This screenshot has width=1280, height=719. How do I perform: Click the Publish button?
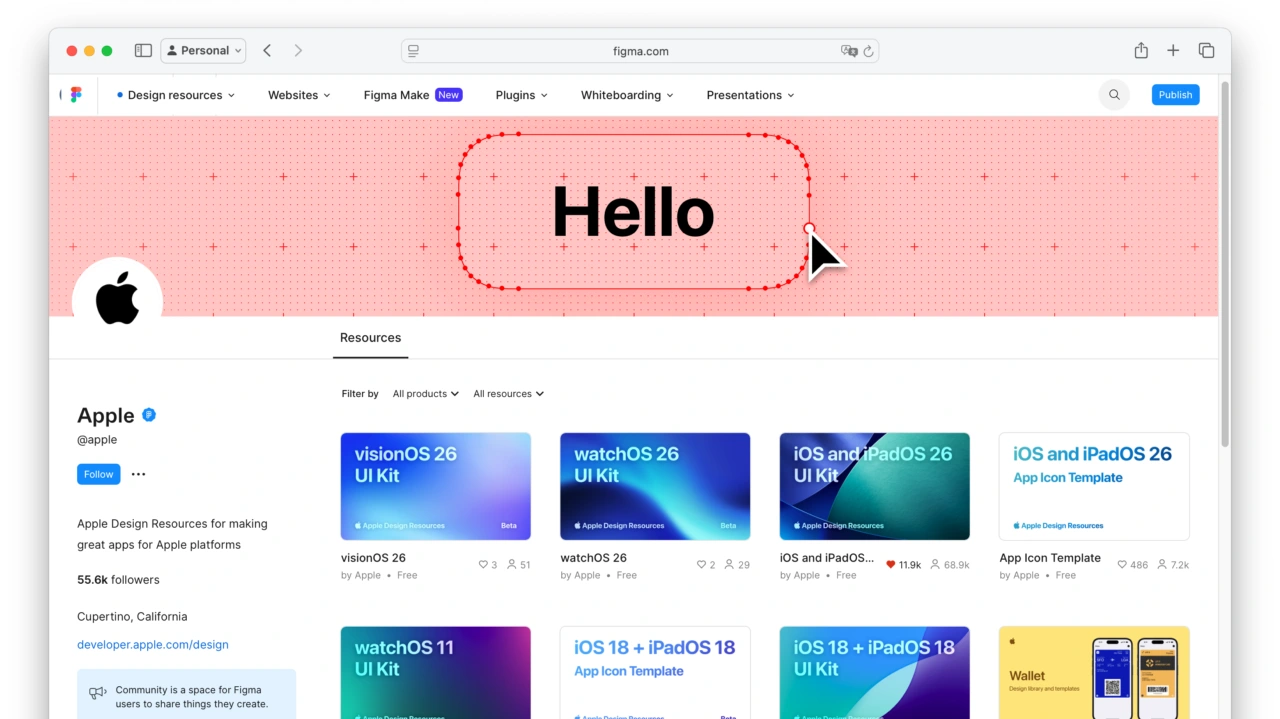pyautogui.click(x=1175, y=94)
